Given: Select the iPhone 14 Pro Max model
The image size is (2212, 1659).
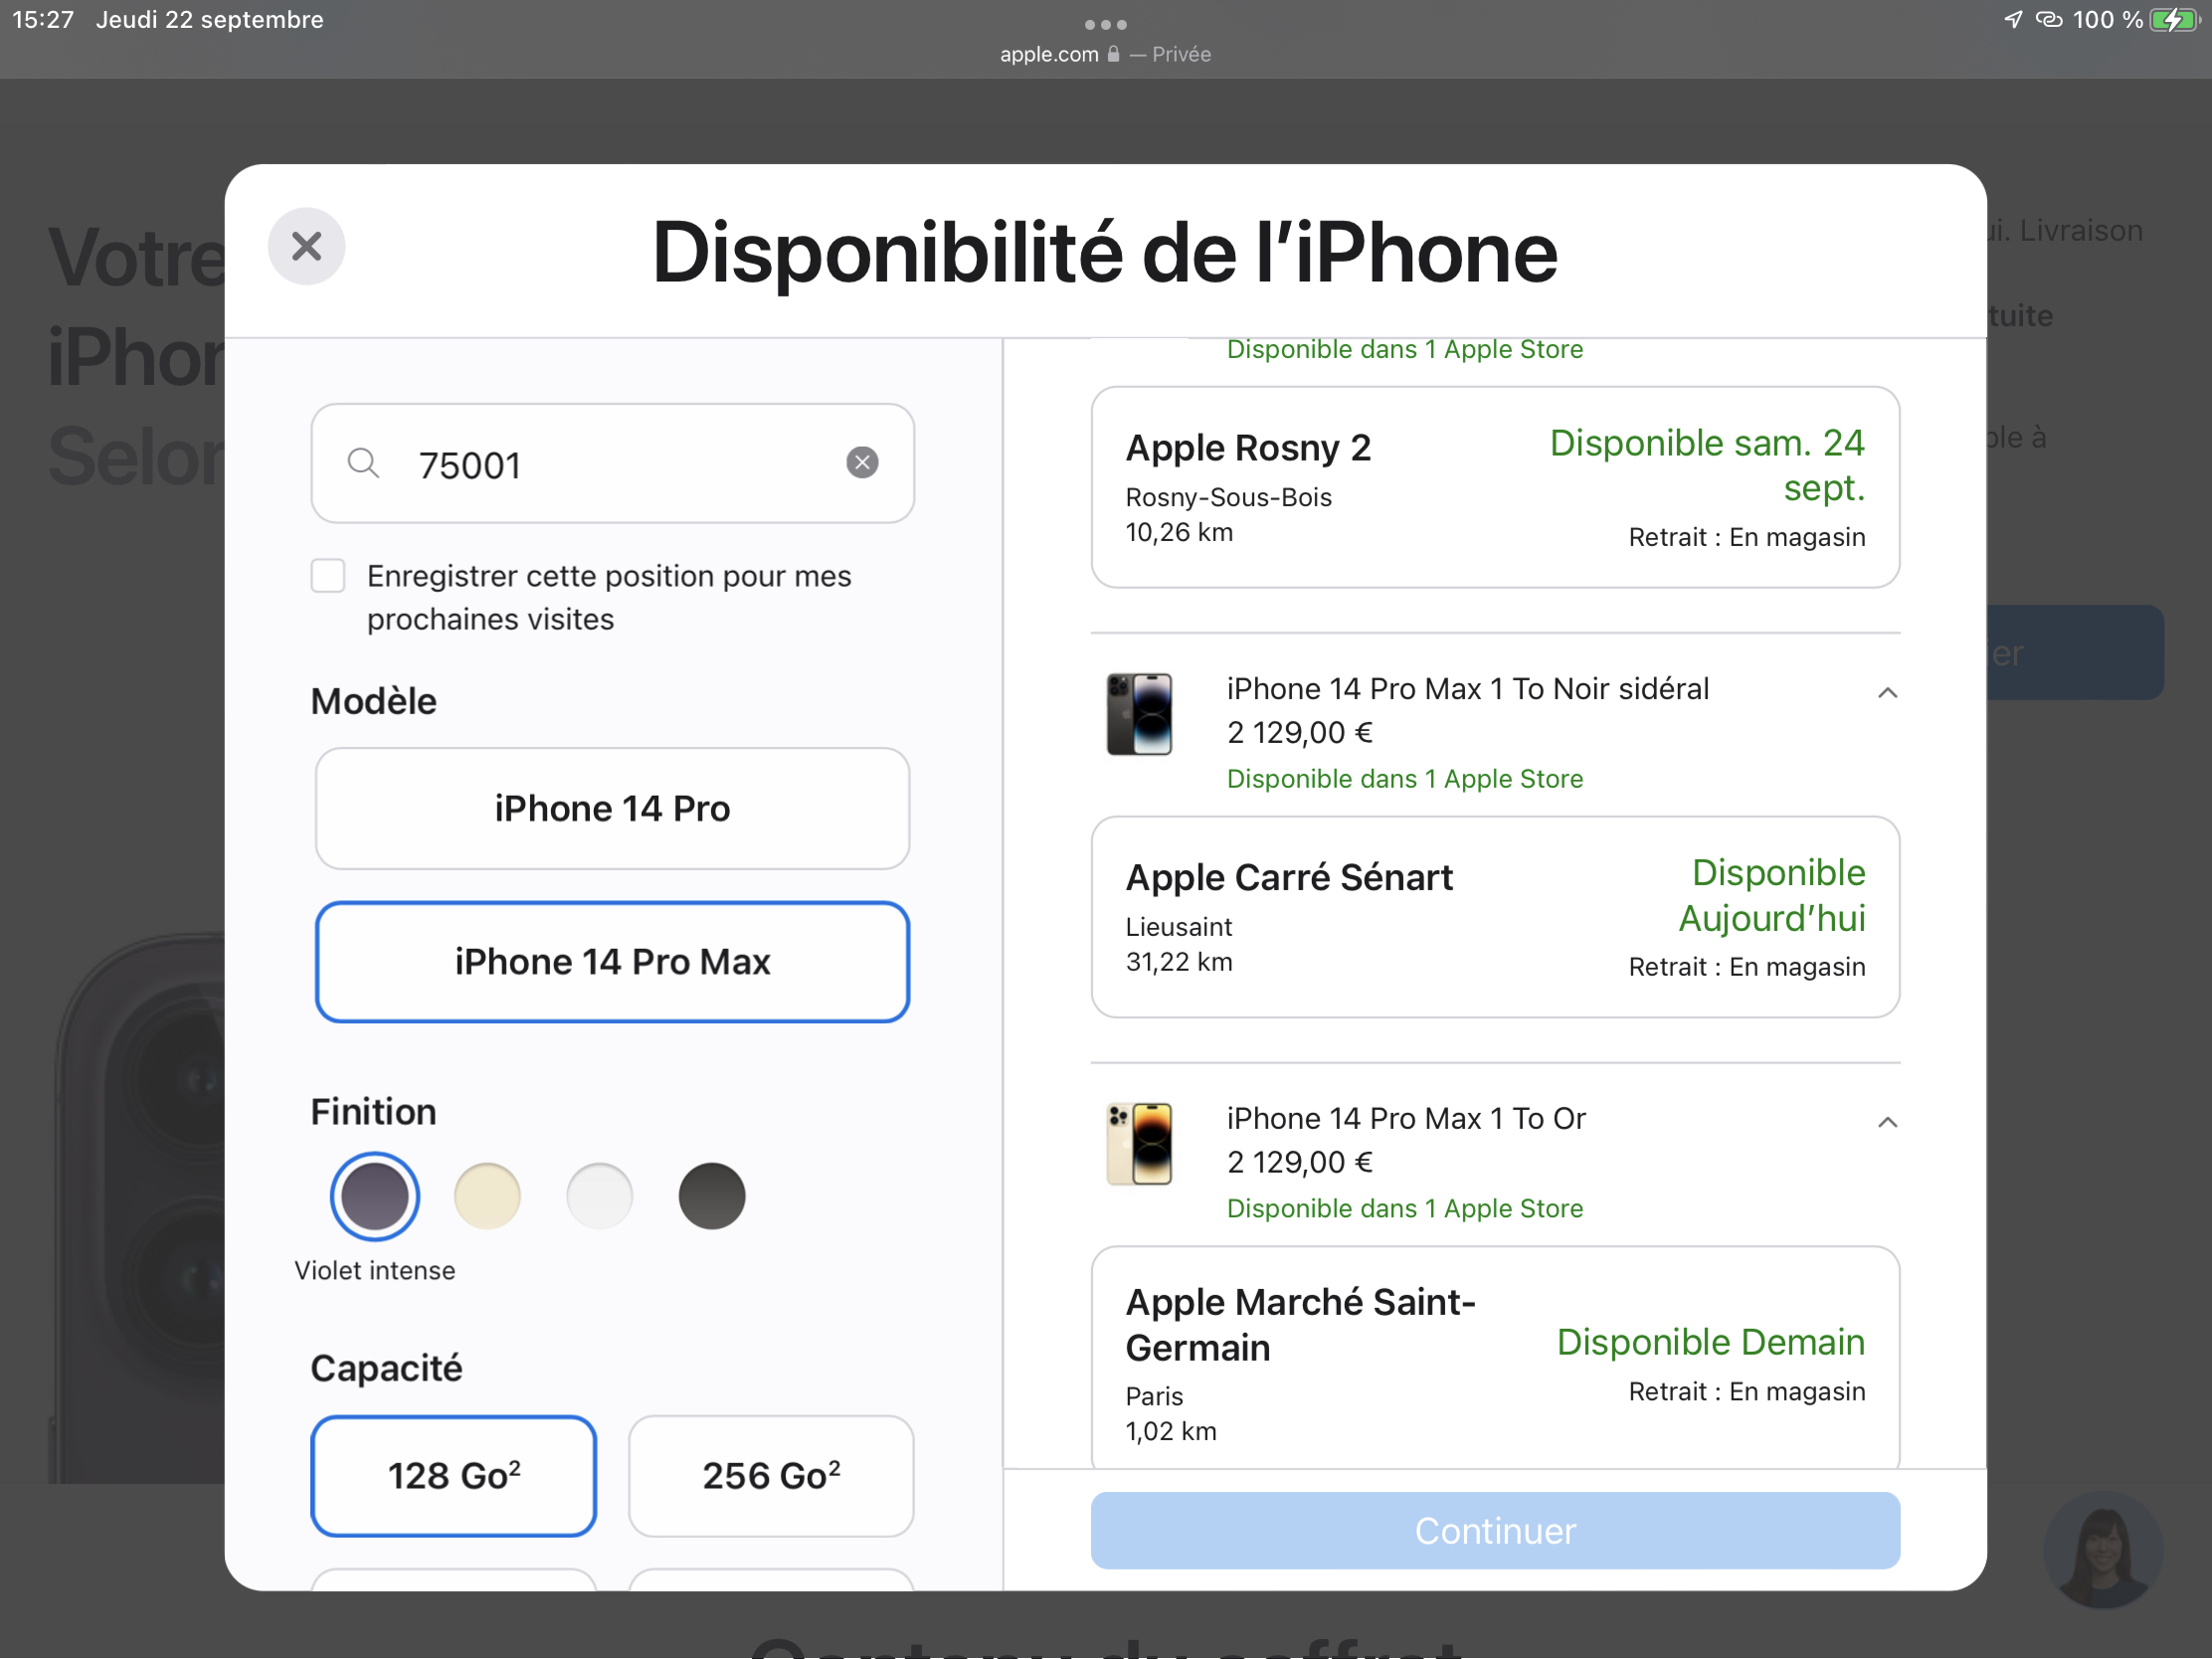Looking at the screenshot, I should click(612, 961).
